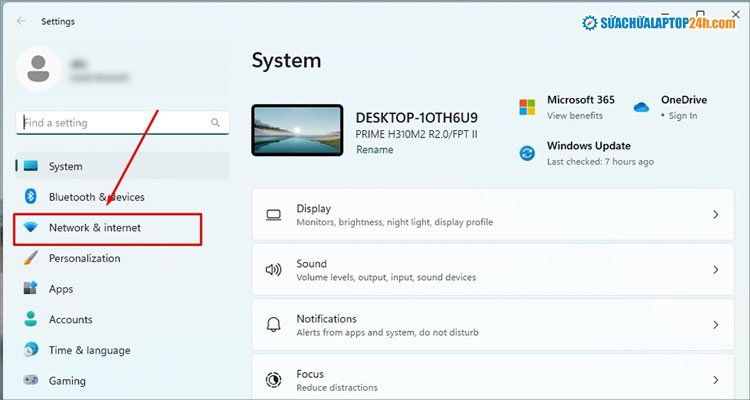The image size is (750, 400).
Task: Click the System page heading
Action: click(x=287, y=61)
